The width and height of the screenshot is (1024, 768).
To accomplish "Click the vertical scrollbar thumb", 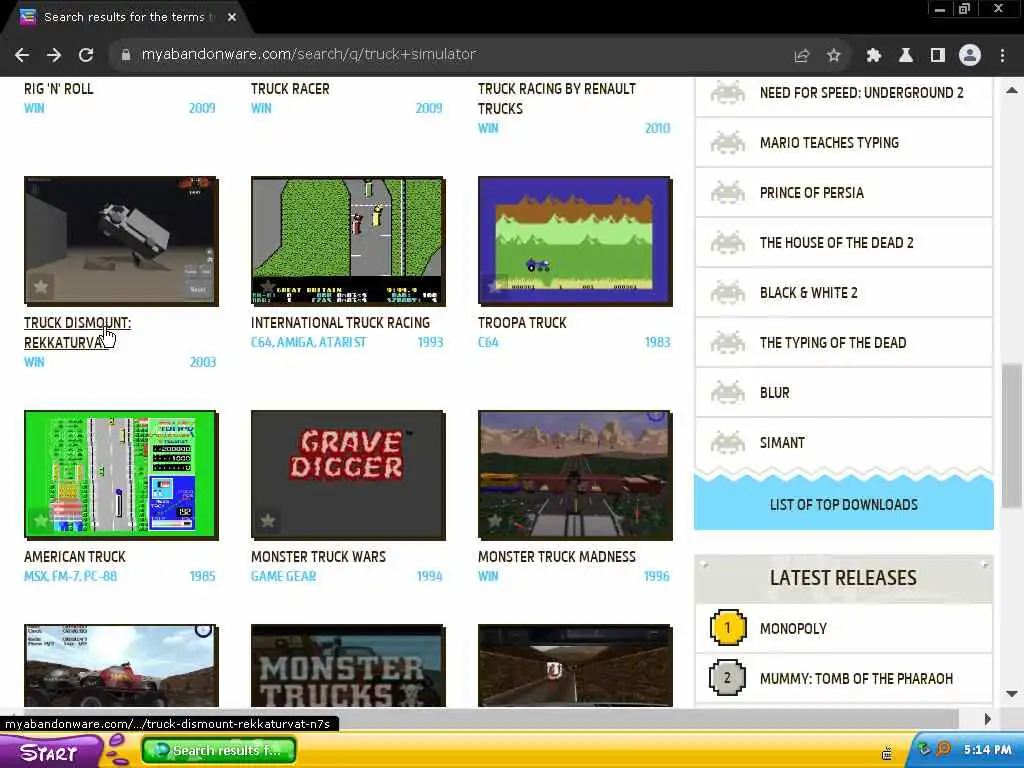I will [x=1012, y=436].
